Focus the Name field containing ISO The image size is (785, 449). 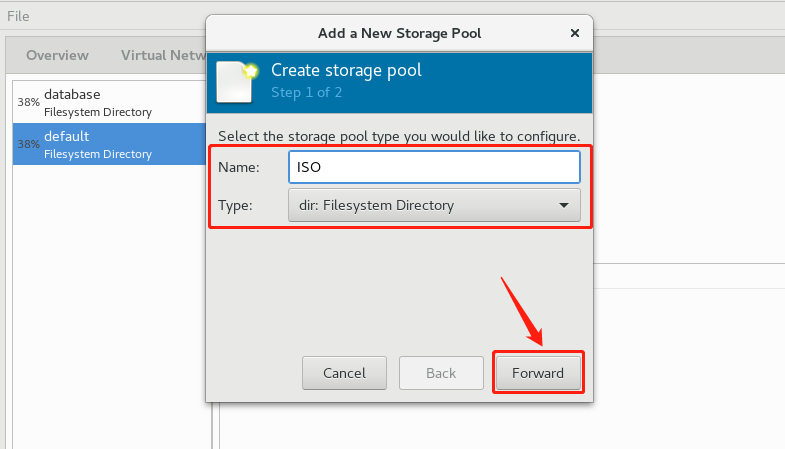pos(433,167)
